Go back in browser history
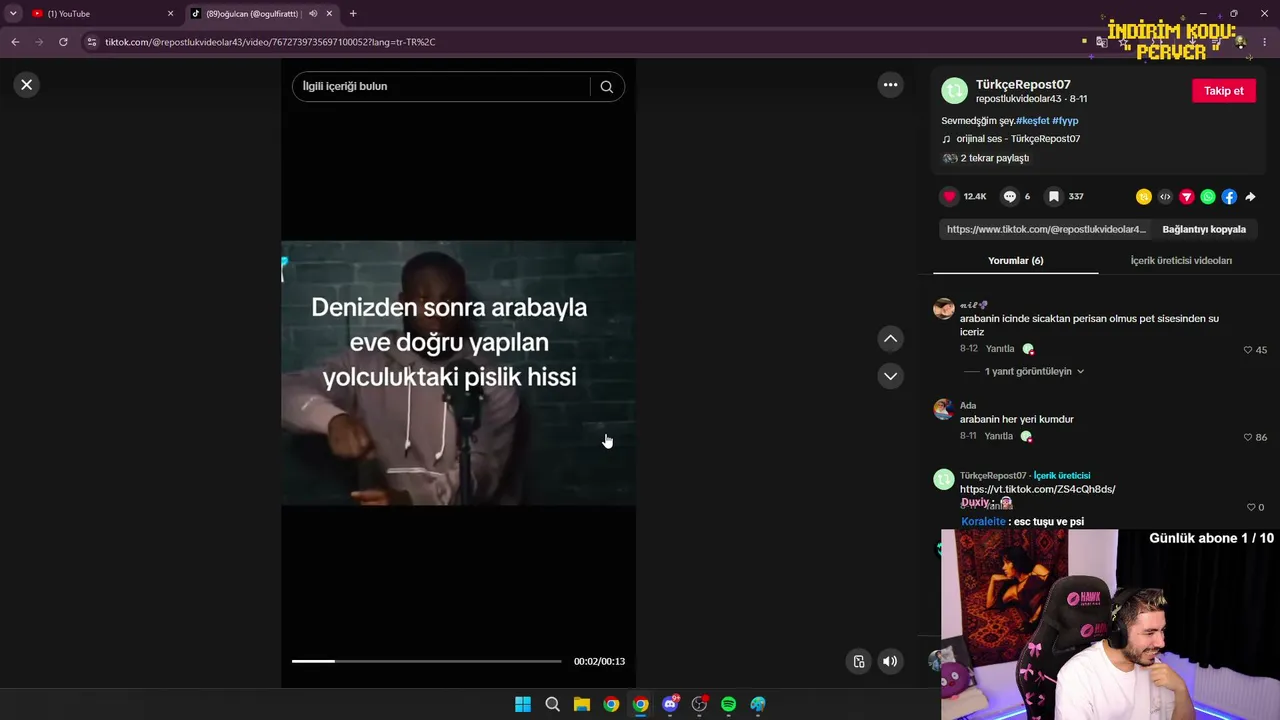The width and height of the screenshot is (1280, 720). [15, 42]
